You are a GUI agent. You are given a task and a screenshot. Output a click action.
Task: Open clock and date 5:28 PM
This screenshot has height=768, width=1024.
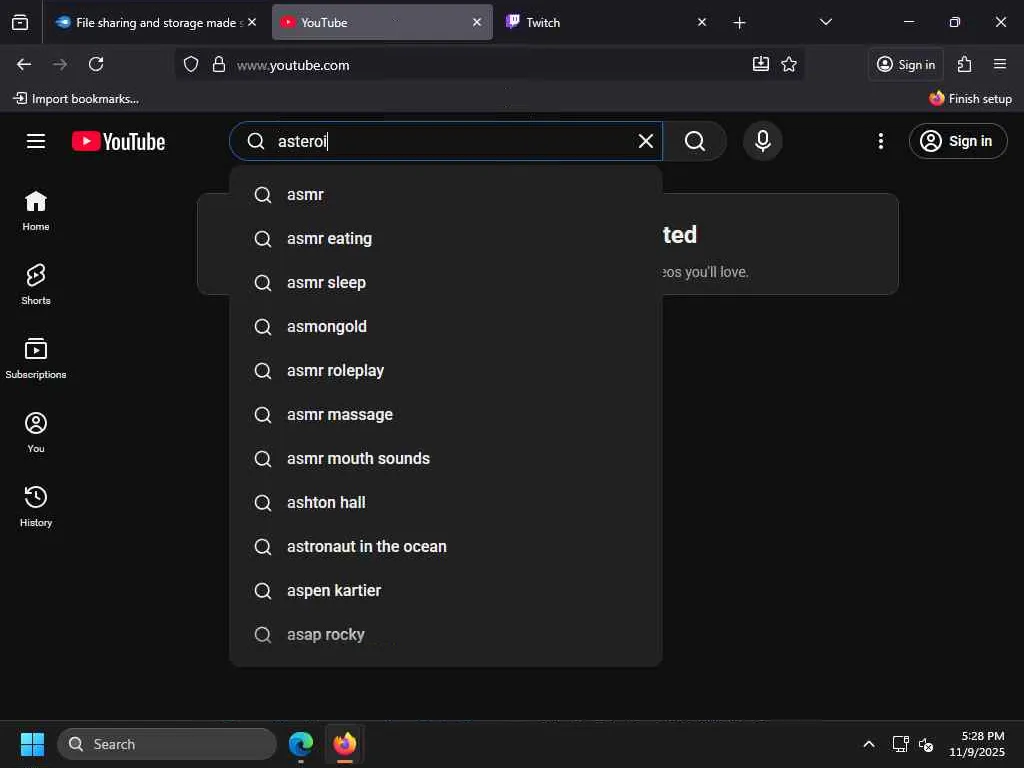977,744
